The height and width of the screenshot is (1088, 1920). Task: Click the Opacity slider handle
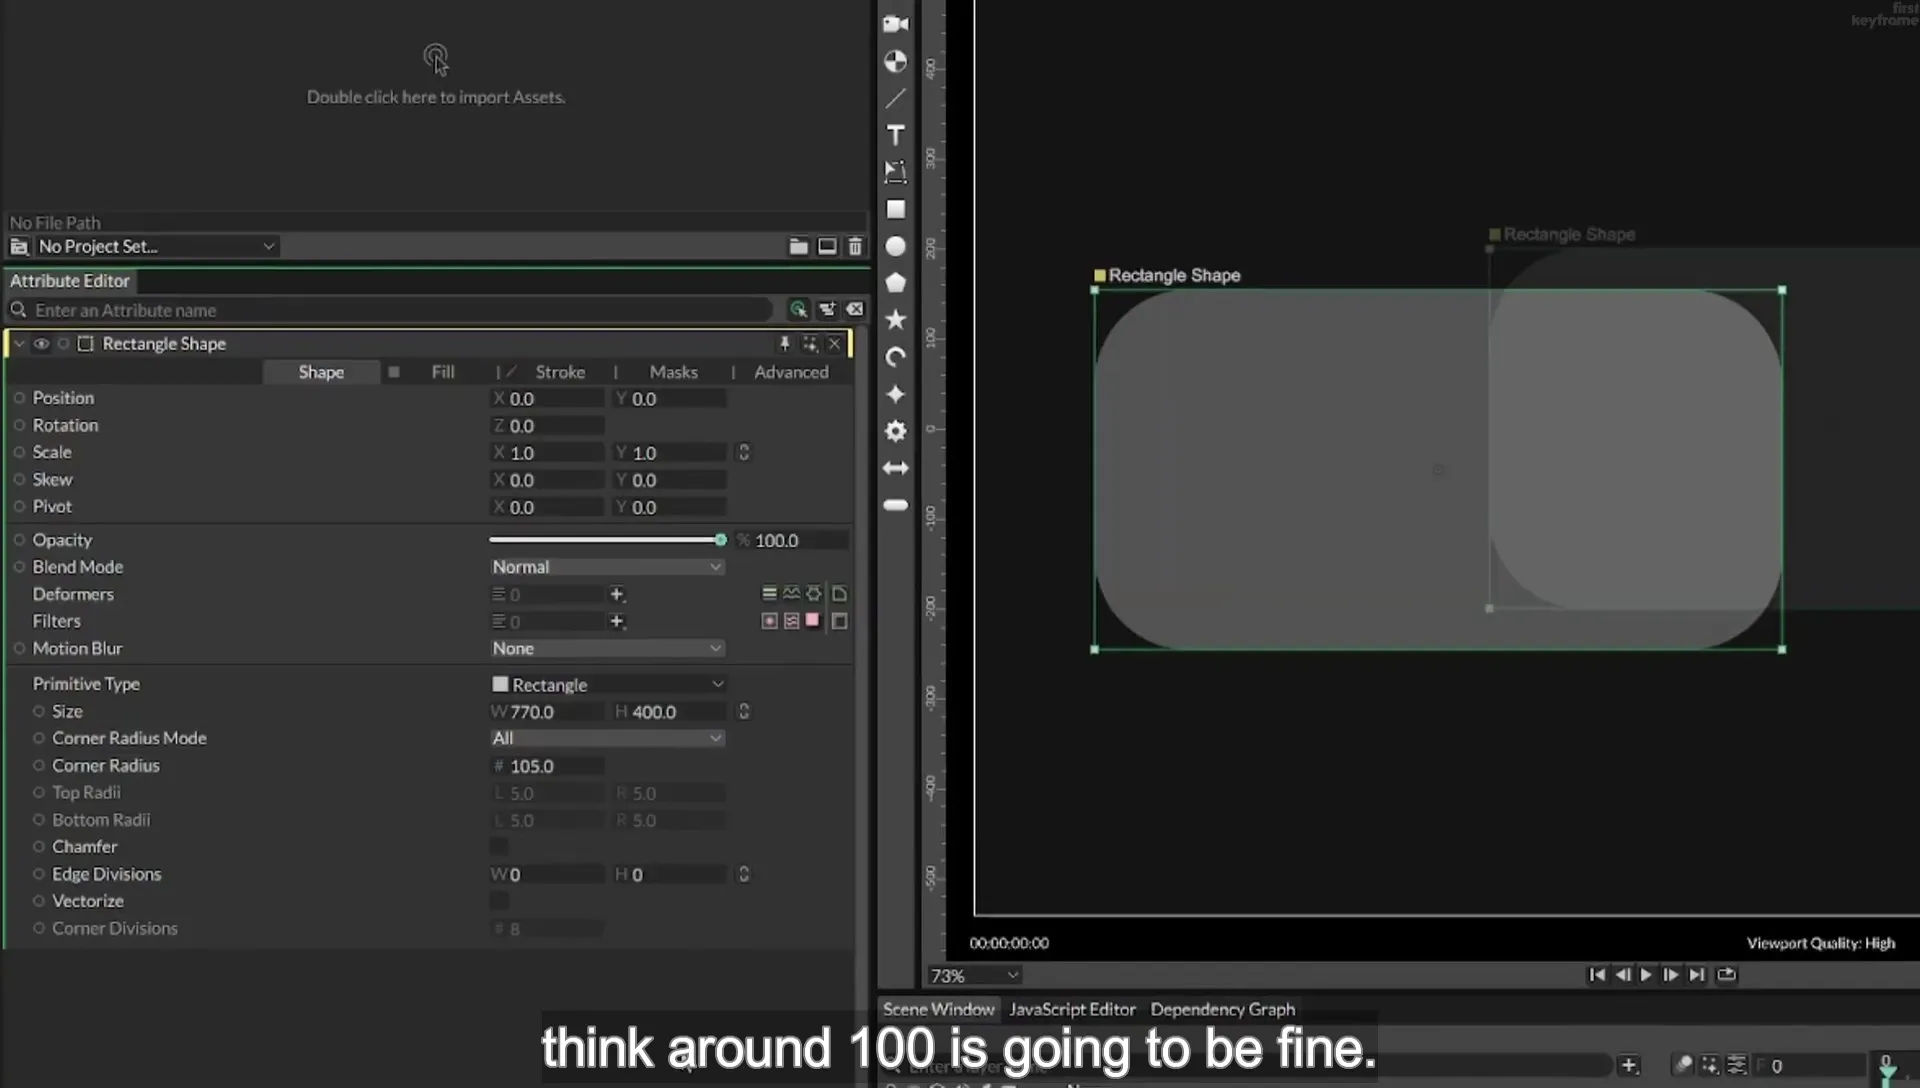tap(720, 540)
